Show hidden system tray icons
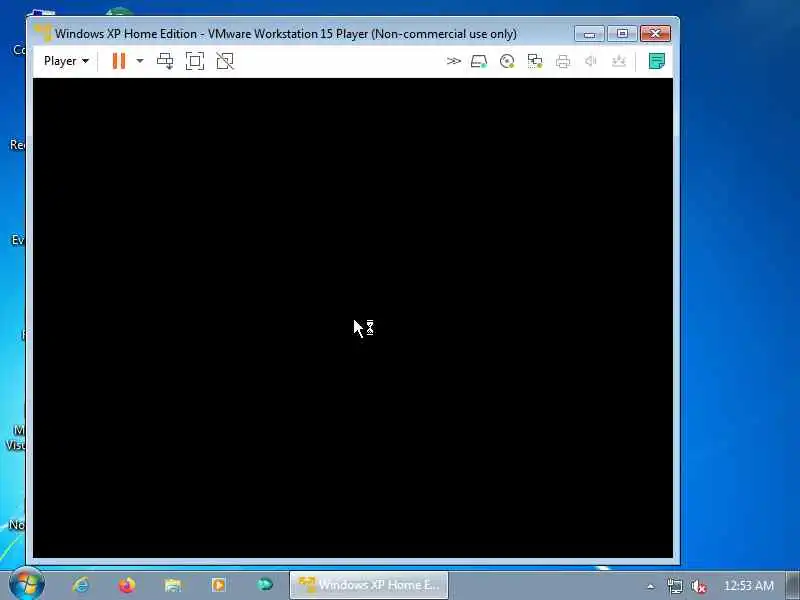 (651, 586)
